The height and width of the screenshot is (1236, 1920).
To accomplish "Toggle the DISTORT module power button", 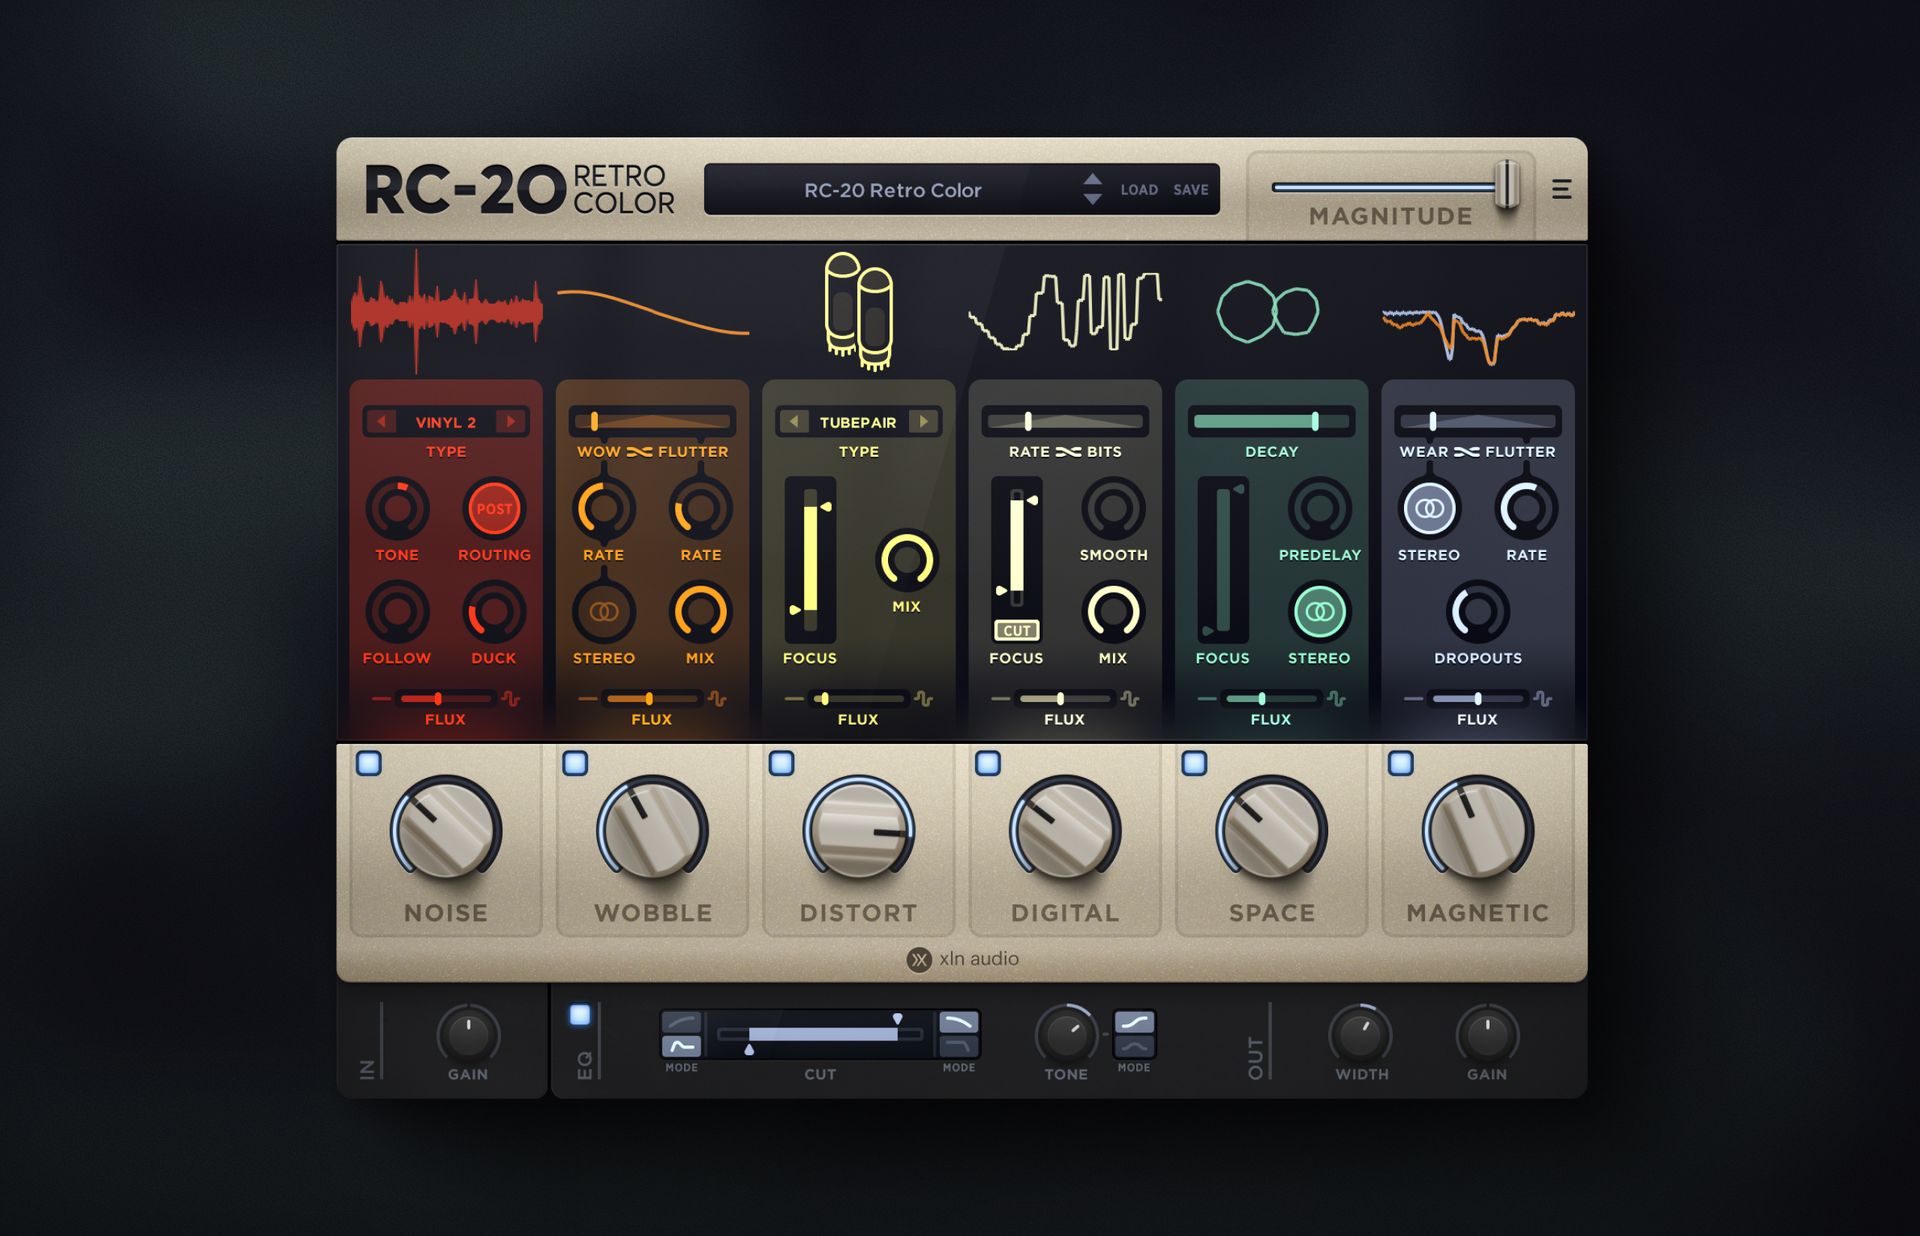I will (782, 763).
